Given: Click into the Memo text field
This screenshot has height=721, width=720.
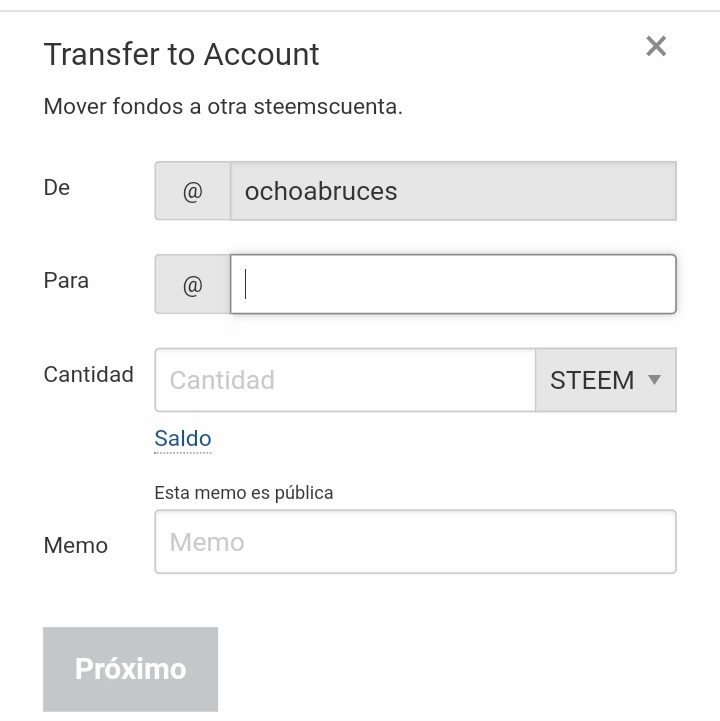Looking at the screenshot, I should coord(415,542).
